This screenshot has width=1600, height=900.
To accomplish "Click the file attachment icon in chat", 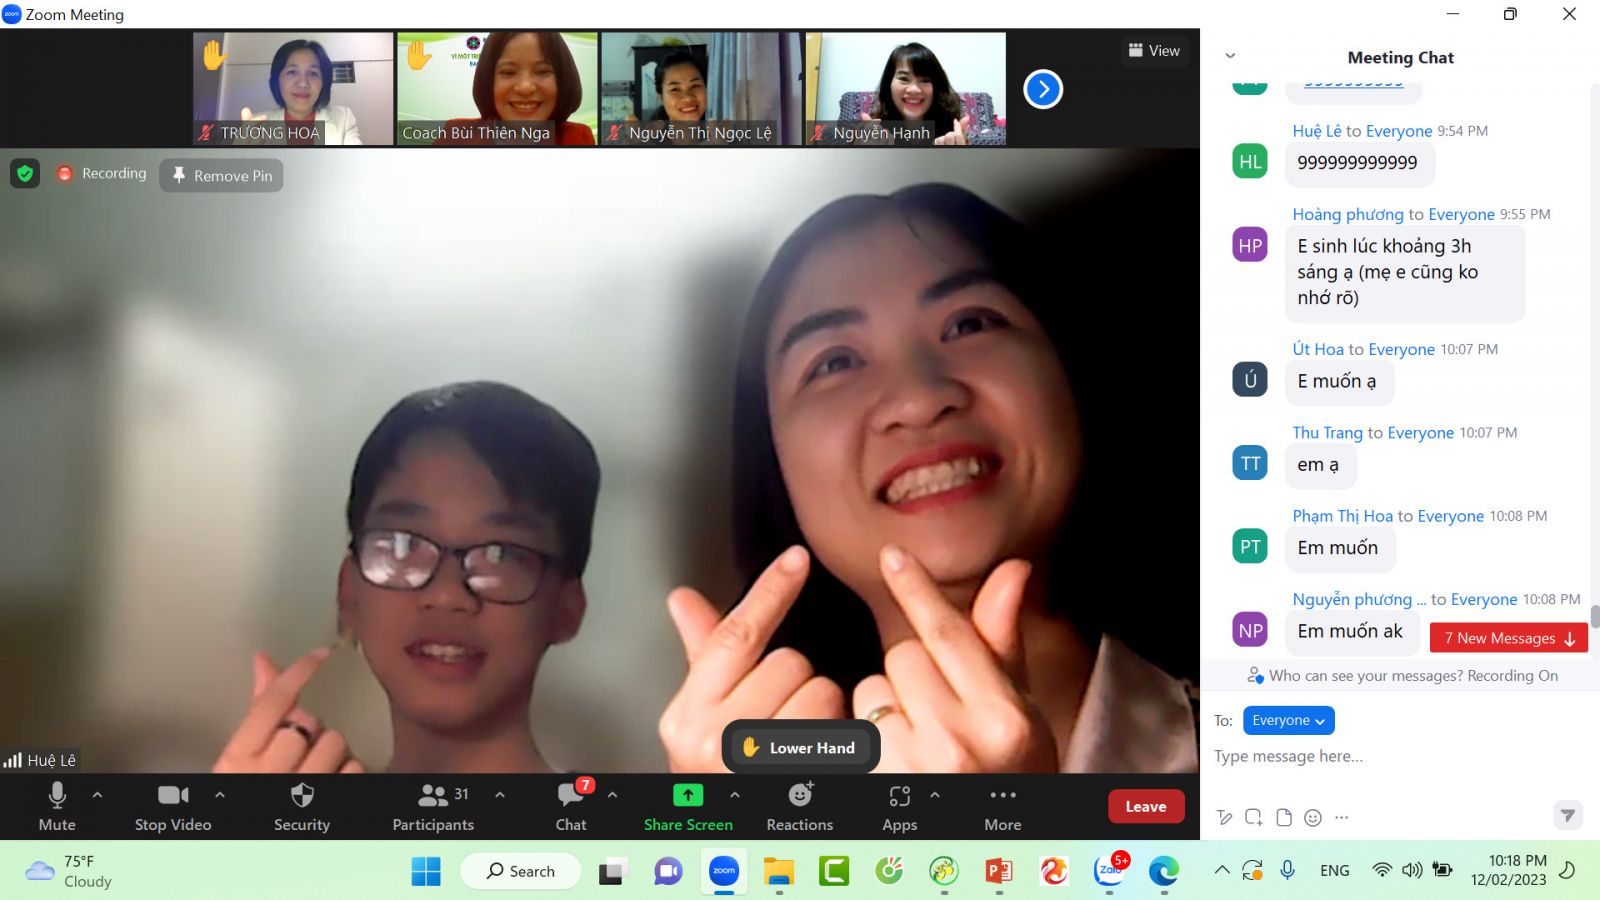I will click(x=1284, y=818).
